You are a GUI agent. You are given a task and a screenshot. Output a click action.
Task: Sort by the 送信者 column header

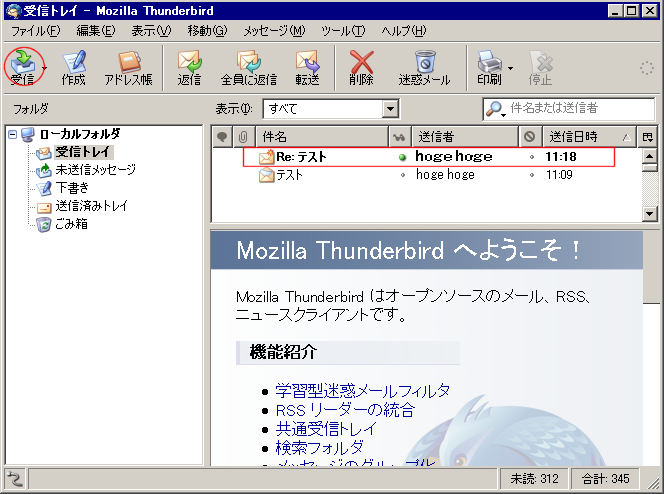[465, 137]
